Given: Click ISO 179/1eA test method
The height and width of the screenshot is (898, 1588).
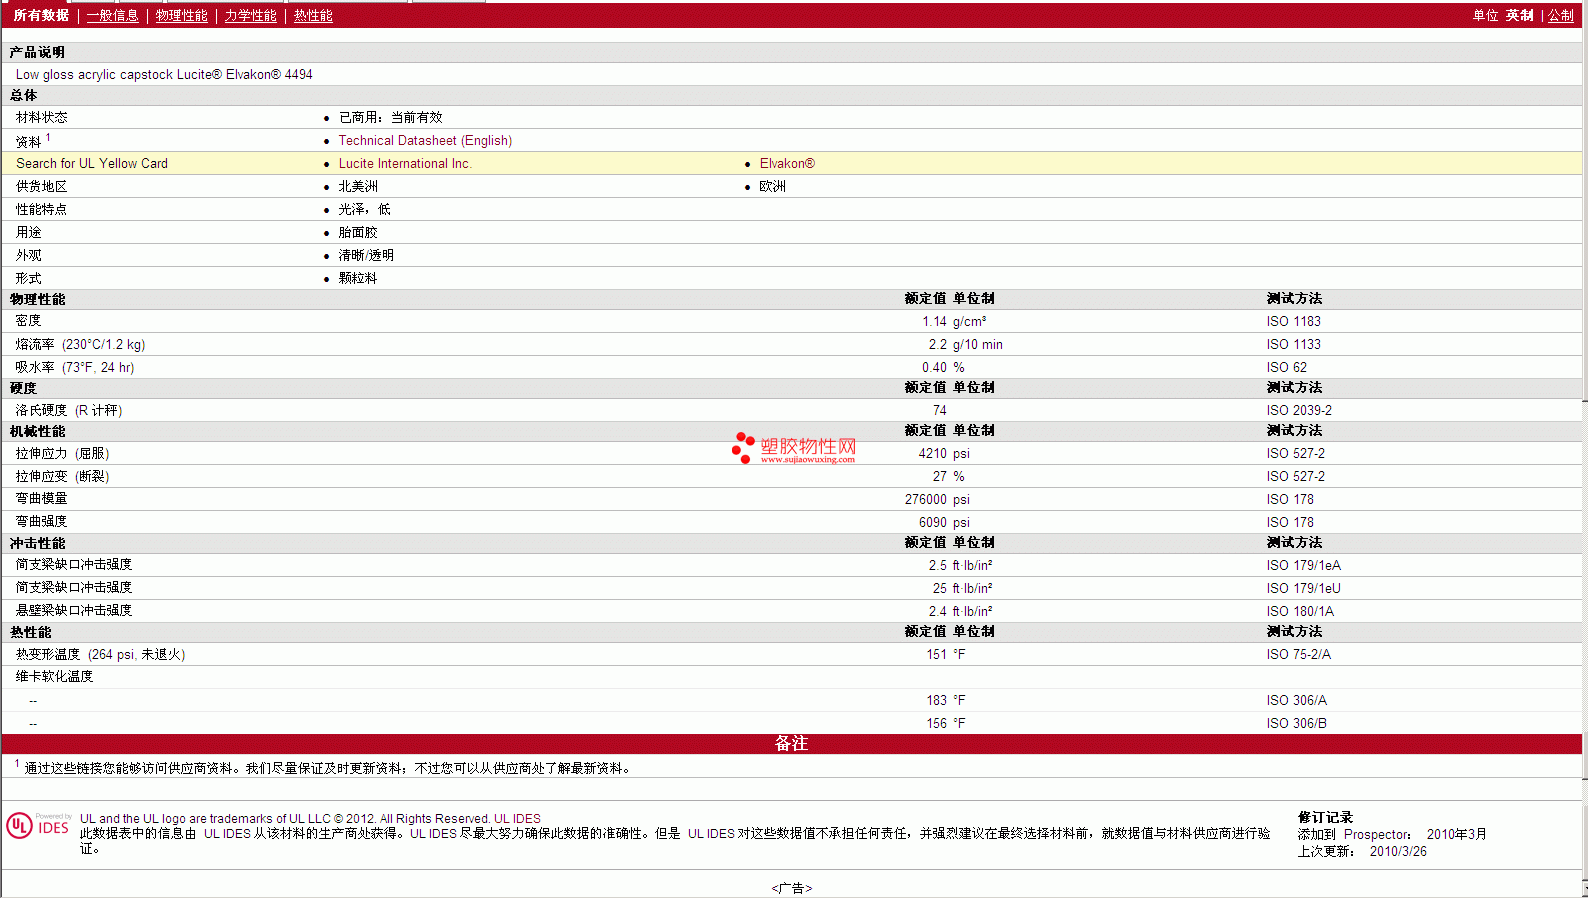Looking at the screenshot, I should (x=1303, y=566).
